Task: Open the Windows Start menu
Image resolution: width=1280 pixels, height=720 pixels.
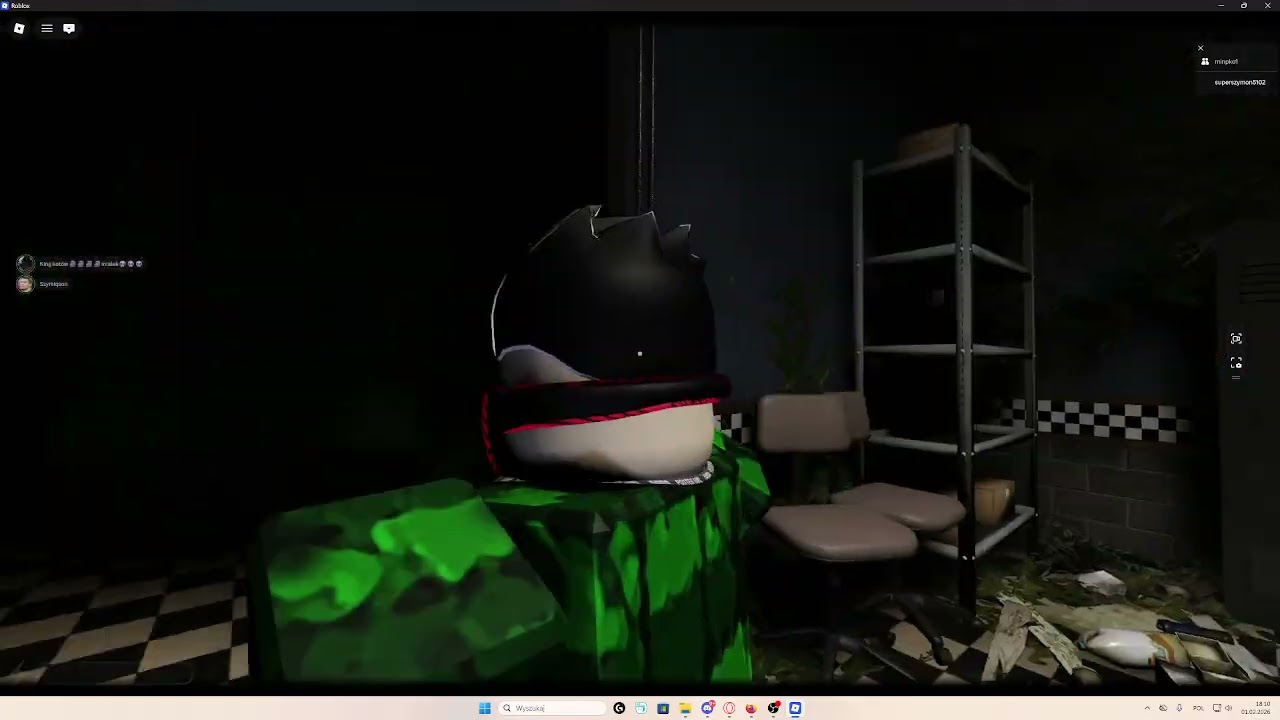Action: [485, 708]
